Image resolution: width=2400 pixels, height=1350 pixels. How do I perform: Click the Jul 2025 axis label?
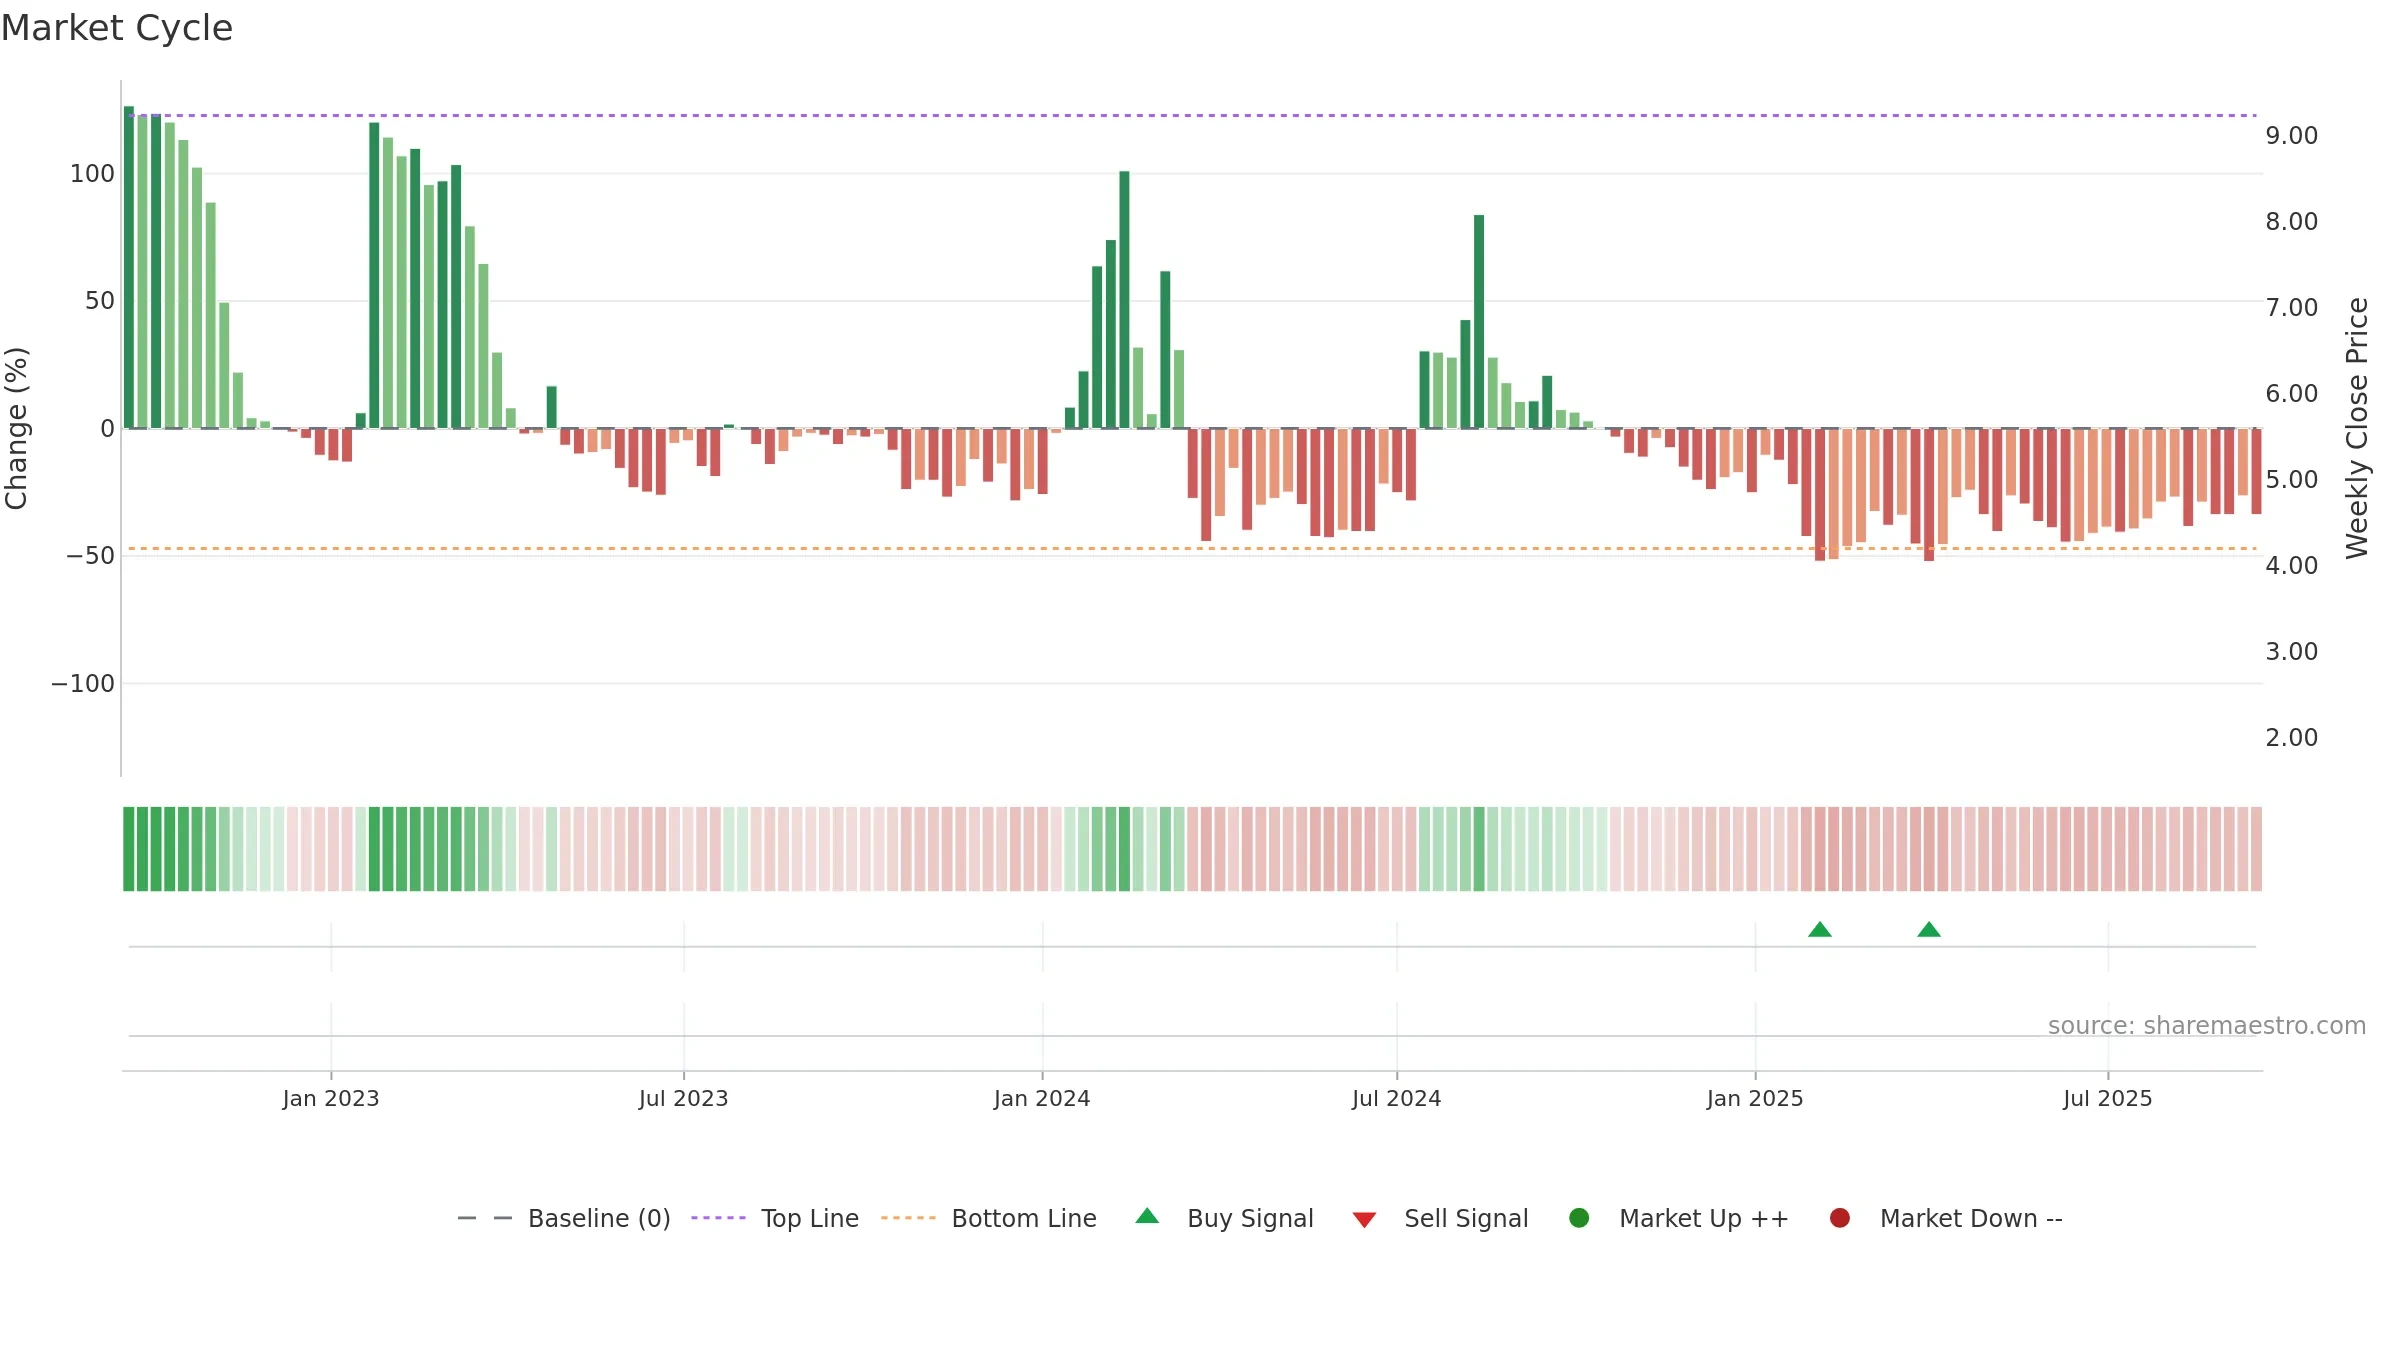2108,1099
